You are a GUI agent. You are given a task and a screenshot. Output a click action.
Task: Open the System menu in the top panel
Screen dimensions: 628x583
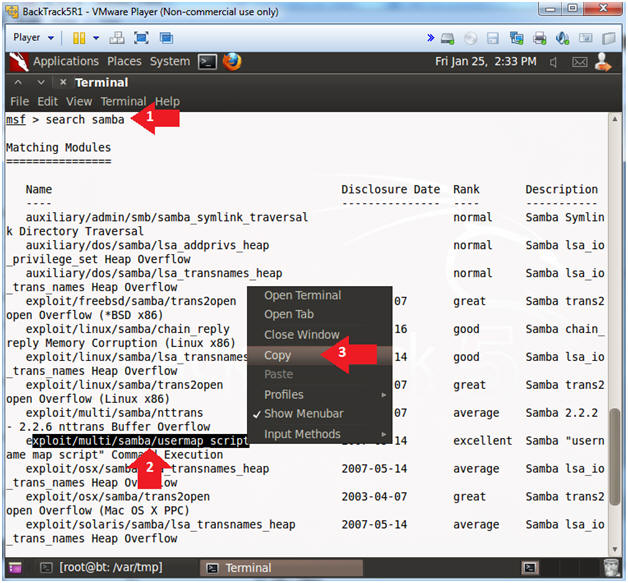tap(170, 61)
